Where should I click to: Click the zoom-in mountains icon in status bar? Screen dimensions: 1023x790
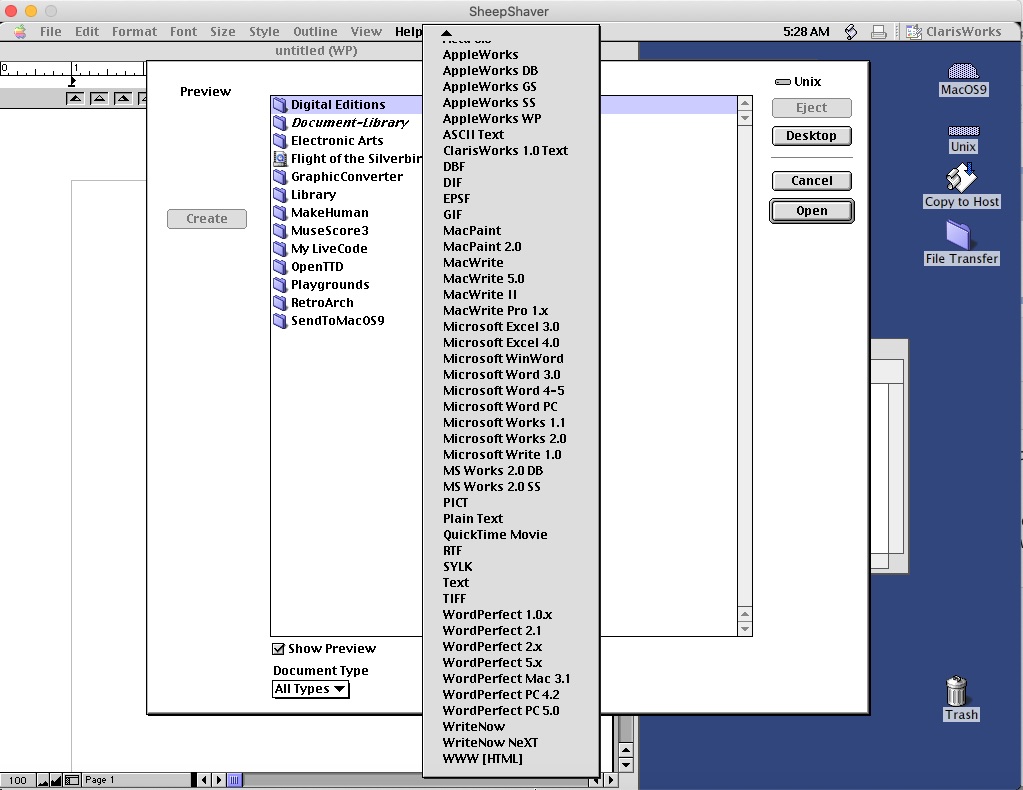coord(55,780)
